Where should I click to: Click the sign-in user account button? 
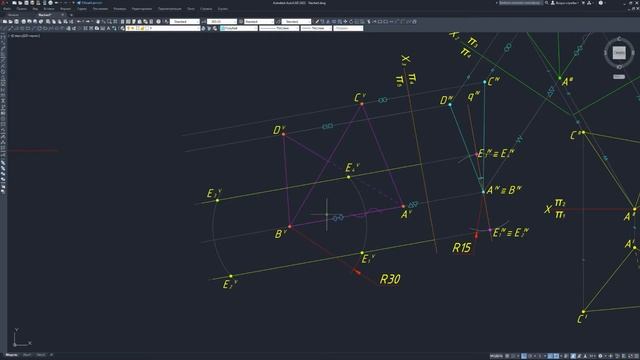coord(565,3)
